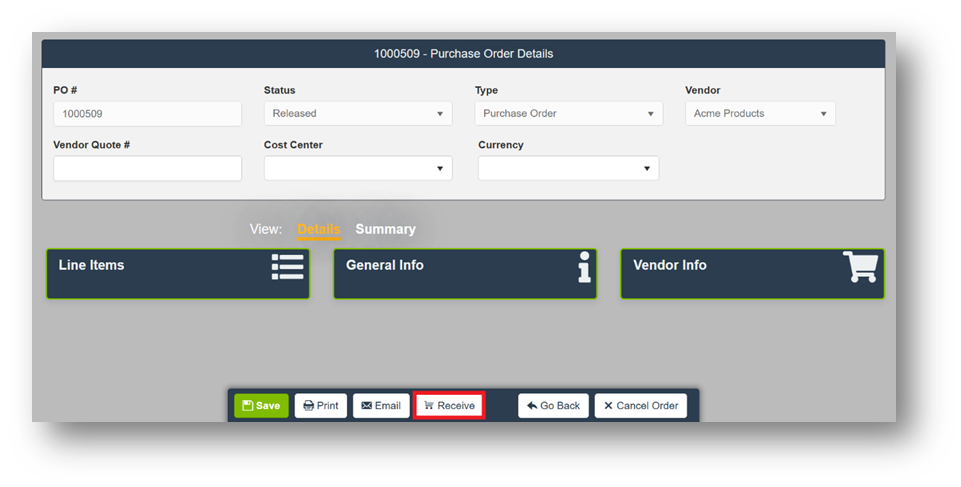Expand the Type dropdown
This screenshot has width=961, height=487.
click(568, 114)
